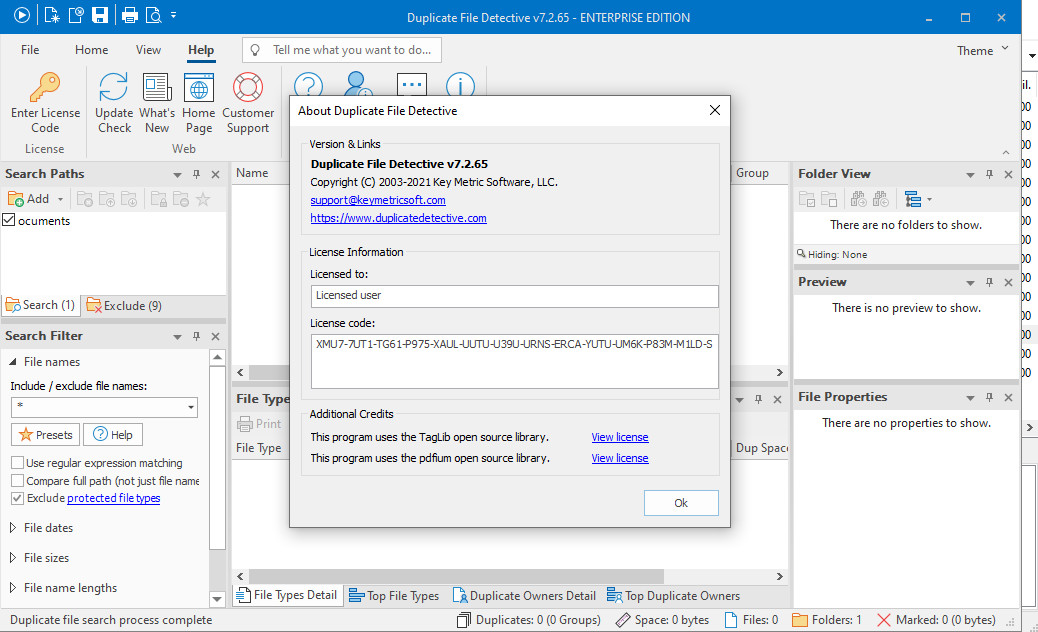Switch to the Search (1) tab
This screenshot has height=632, width=1038.
tap(40, 305)
